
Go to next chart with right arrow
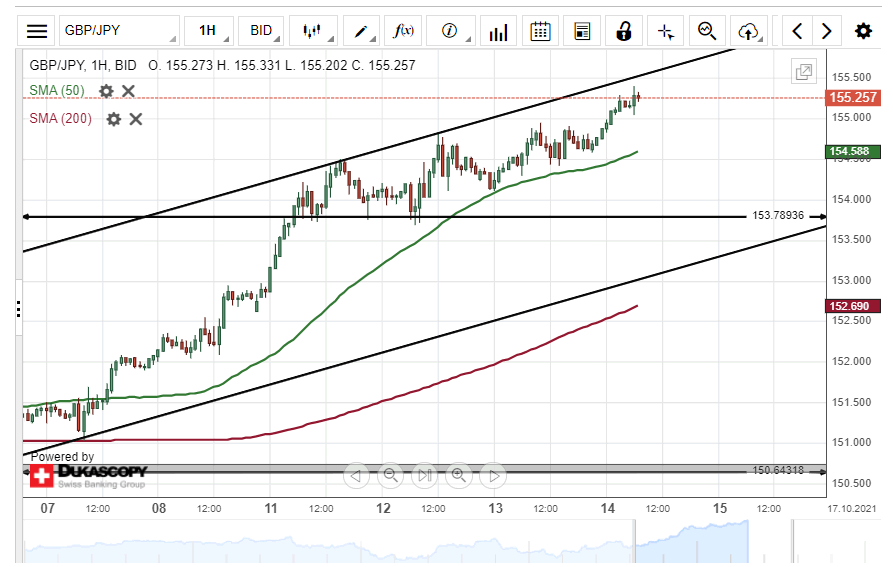click(x=826, y=31)
